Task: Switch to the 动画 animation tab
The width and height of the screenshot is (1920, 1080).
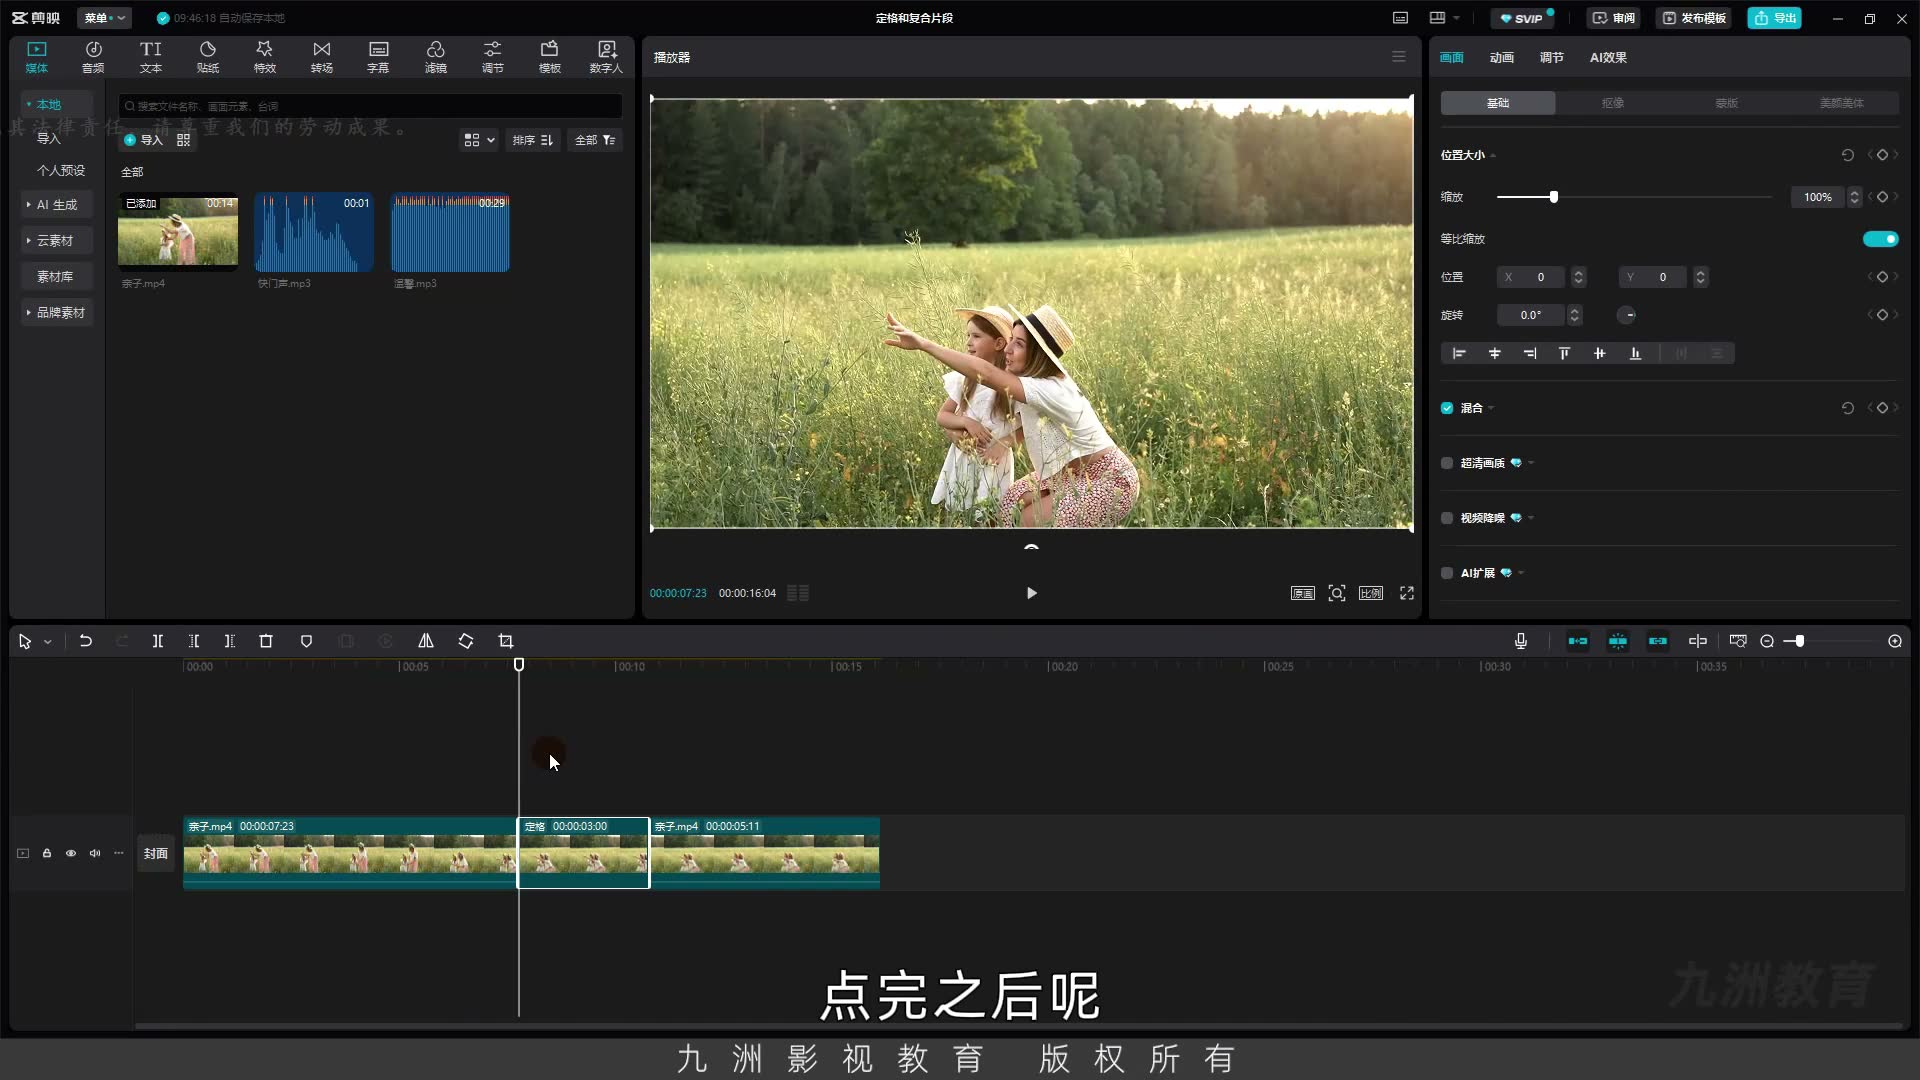Action: (x=1501, y=58)
